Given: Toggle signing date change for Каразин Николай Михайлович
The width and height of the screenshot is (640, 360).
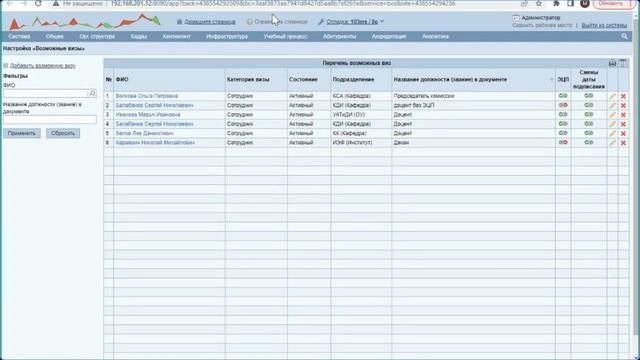Looking at the screenshot, I should pyautogui.click(x=589, y=142).
